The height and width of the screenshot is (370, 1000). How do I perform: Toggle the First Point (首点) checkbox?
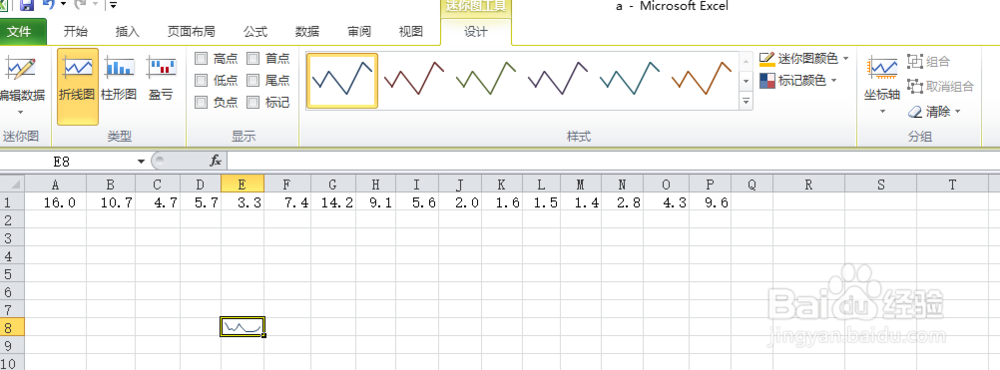click(x=253, y=59)
